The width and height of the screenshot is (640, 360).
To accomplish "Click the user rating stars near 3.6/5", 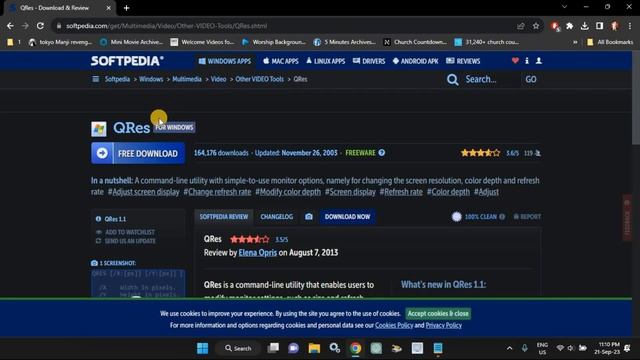I will point(480,153).
